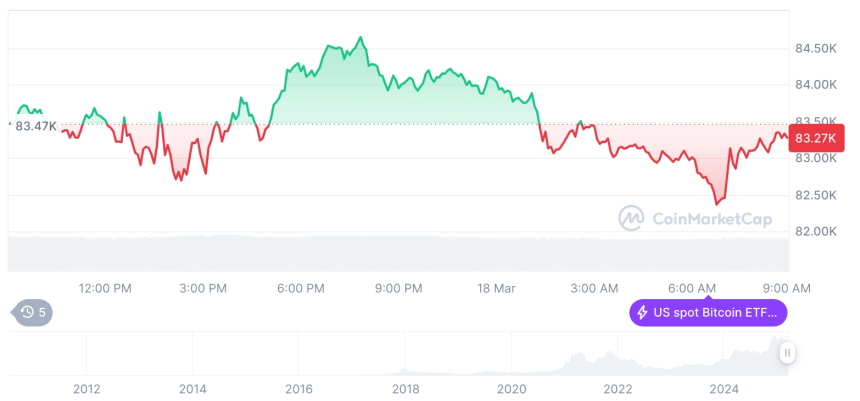Screen dimensions: 860x401
Task: Click the red price low after 6:00 AM
Action: [716, 204]
